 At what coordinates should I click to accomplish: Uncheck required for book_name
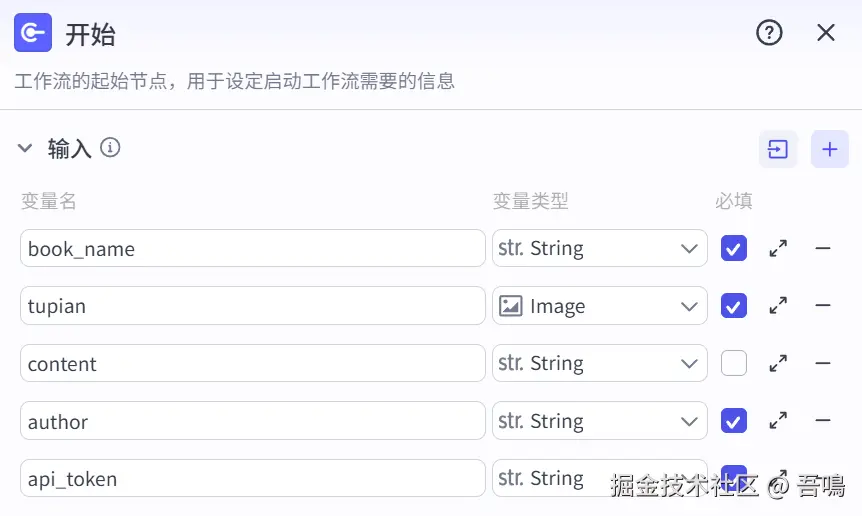click(x=734, y=248)
